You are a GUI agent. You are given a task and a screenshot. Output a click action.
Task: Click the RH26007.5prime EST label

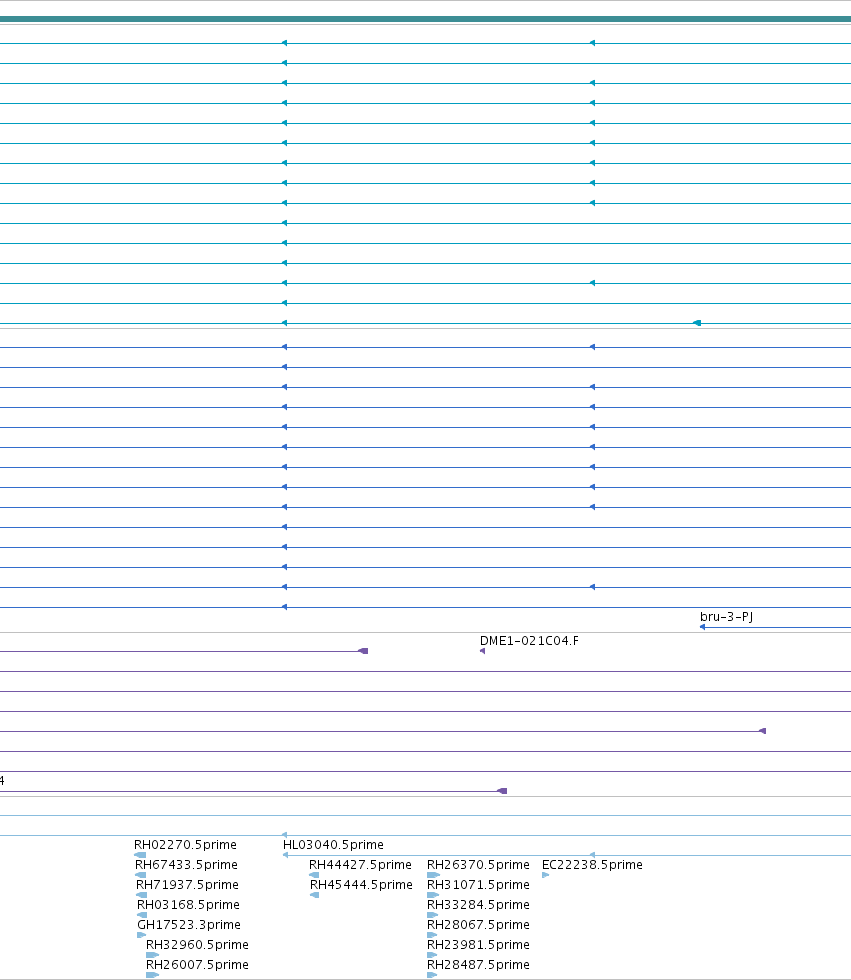pyautogui.click(x=197, y=965)
